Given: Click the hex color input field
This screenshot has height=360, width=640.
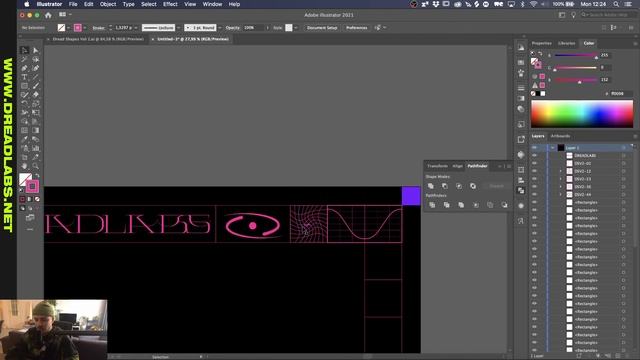Looking at the screenshot, I should [x=621, y=93].
